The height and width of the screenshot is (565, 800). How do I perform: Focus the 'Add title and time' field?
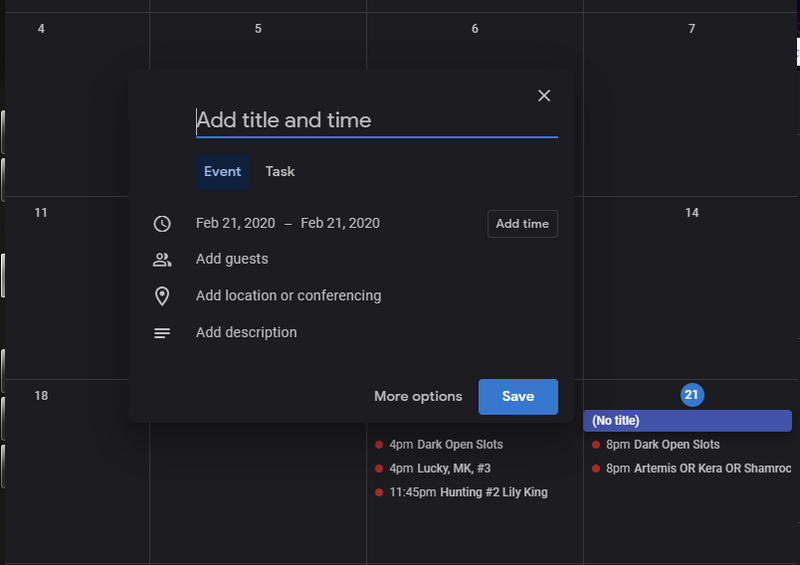[376, 121]
